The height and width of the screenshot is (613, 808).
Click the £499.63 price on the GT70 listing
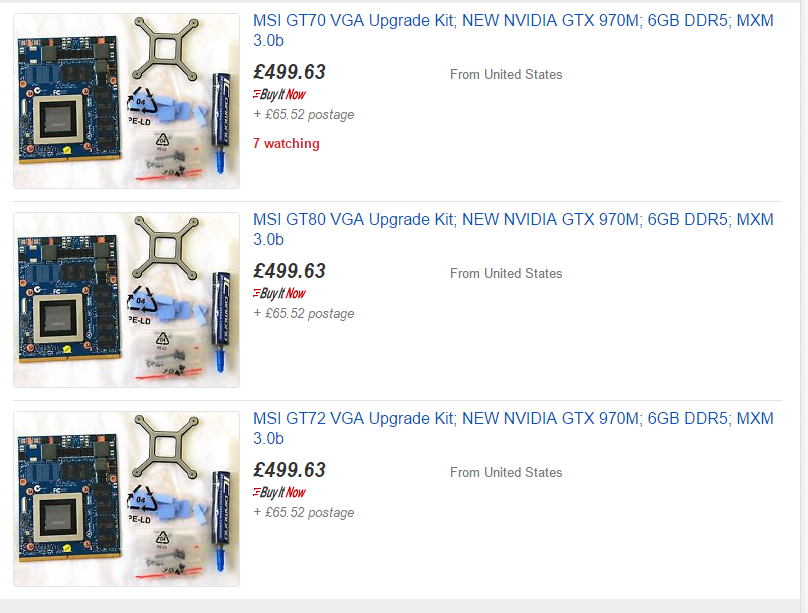289,72
